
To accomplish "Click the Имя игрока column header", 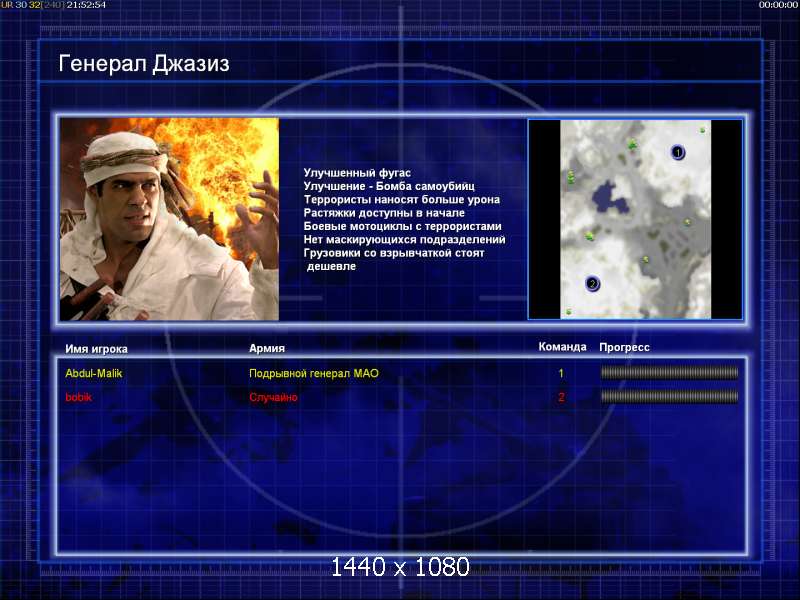I will (x=96, y=349).
